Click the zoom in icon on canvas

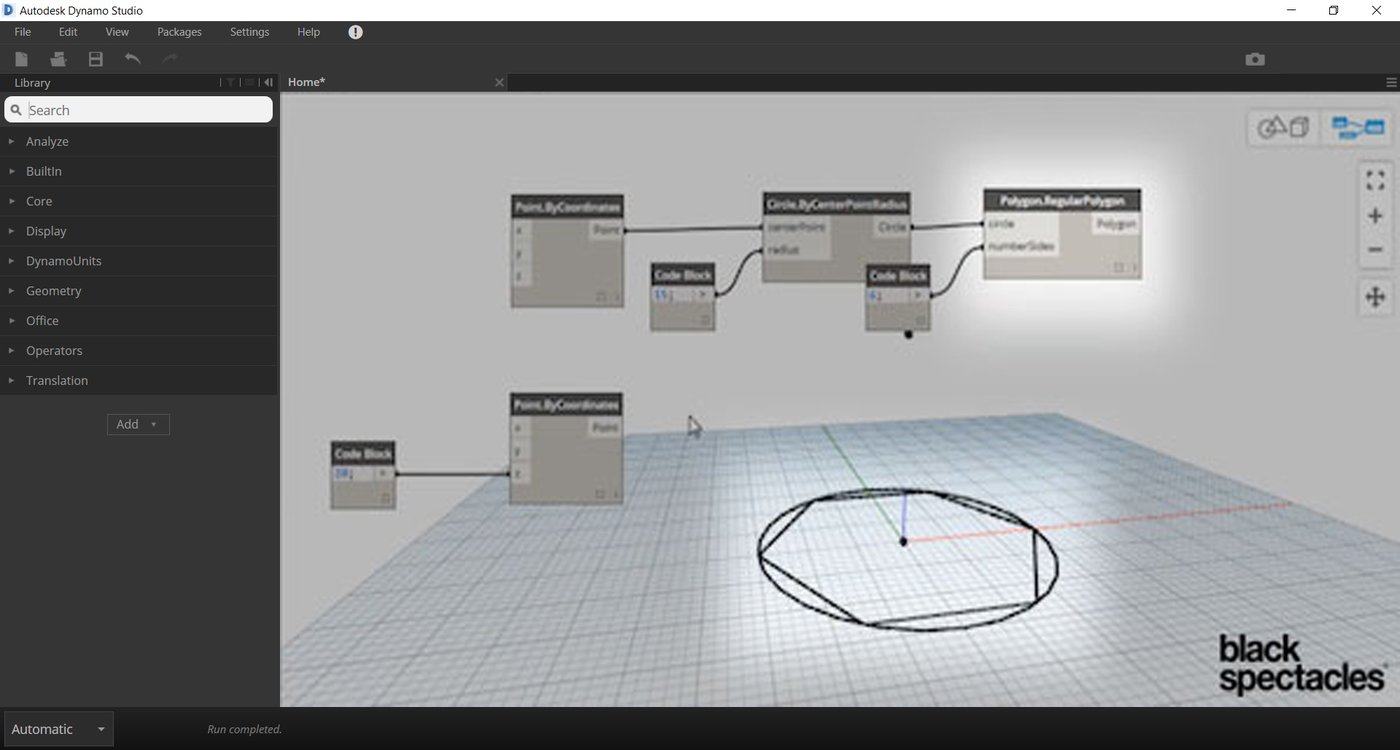point(1375,215)
